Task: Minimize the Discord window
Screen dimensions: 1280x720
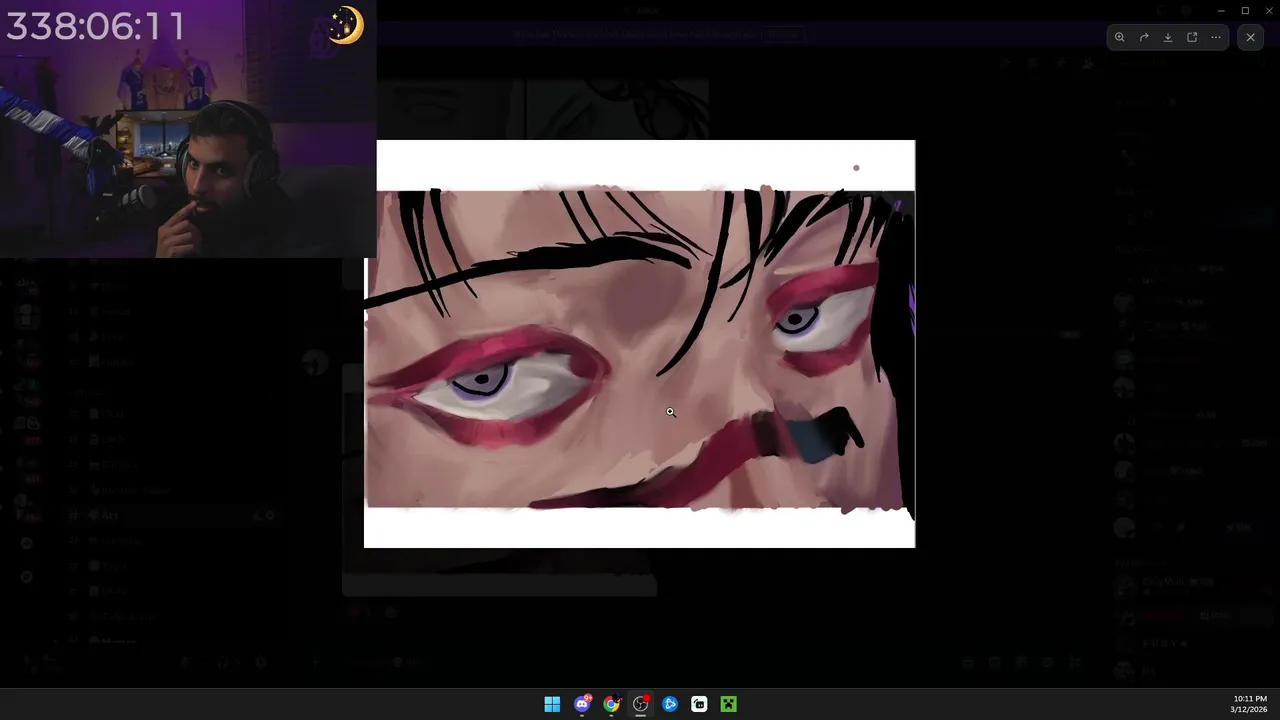Action: point(1221,10)
